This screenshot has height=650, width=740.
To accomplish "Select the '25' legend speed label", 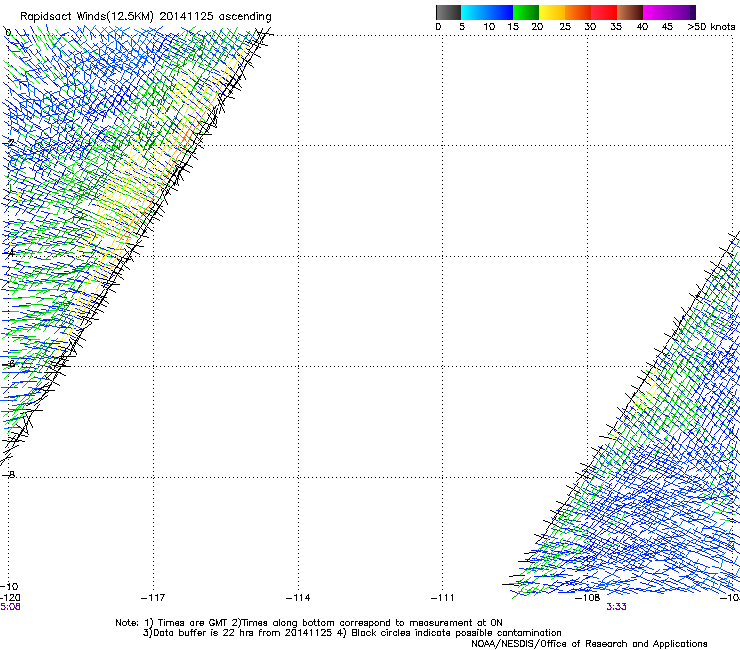I will click(565, 27).
